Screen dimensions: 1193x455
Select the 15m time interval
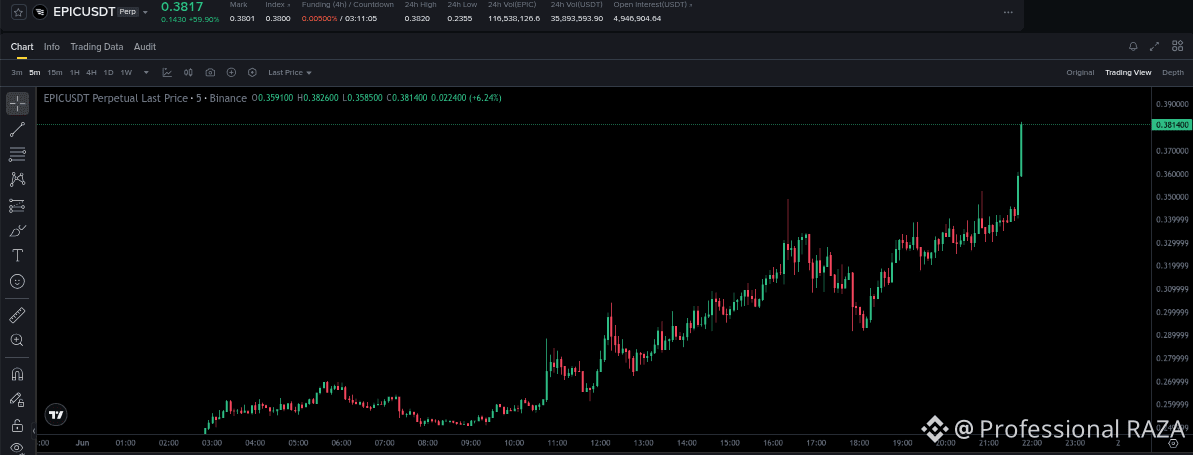coord(55,72)
